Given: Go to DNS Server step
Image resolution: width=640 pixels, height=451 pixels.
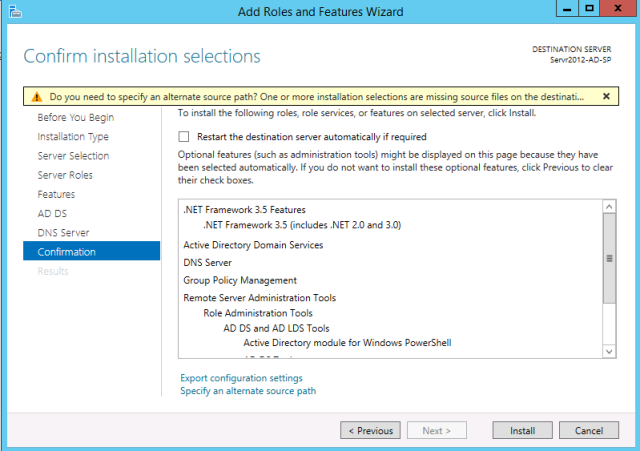Looking at the screenshot, I should pos(63,233).
